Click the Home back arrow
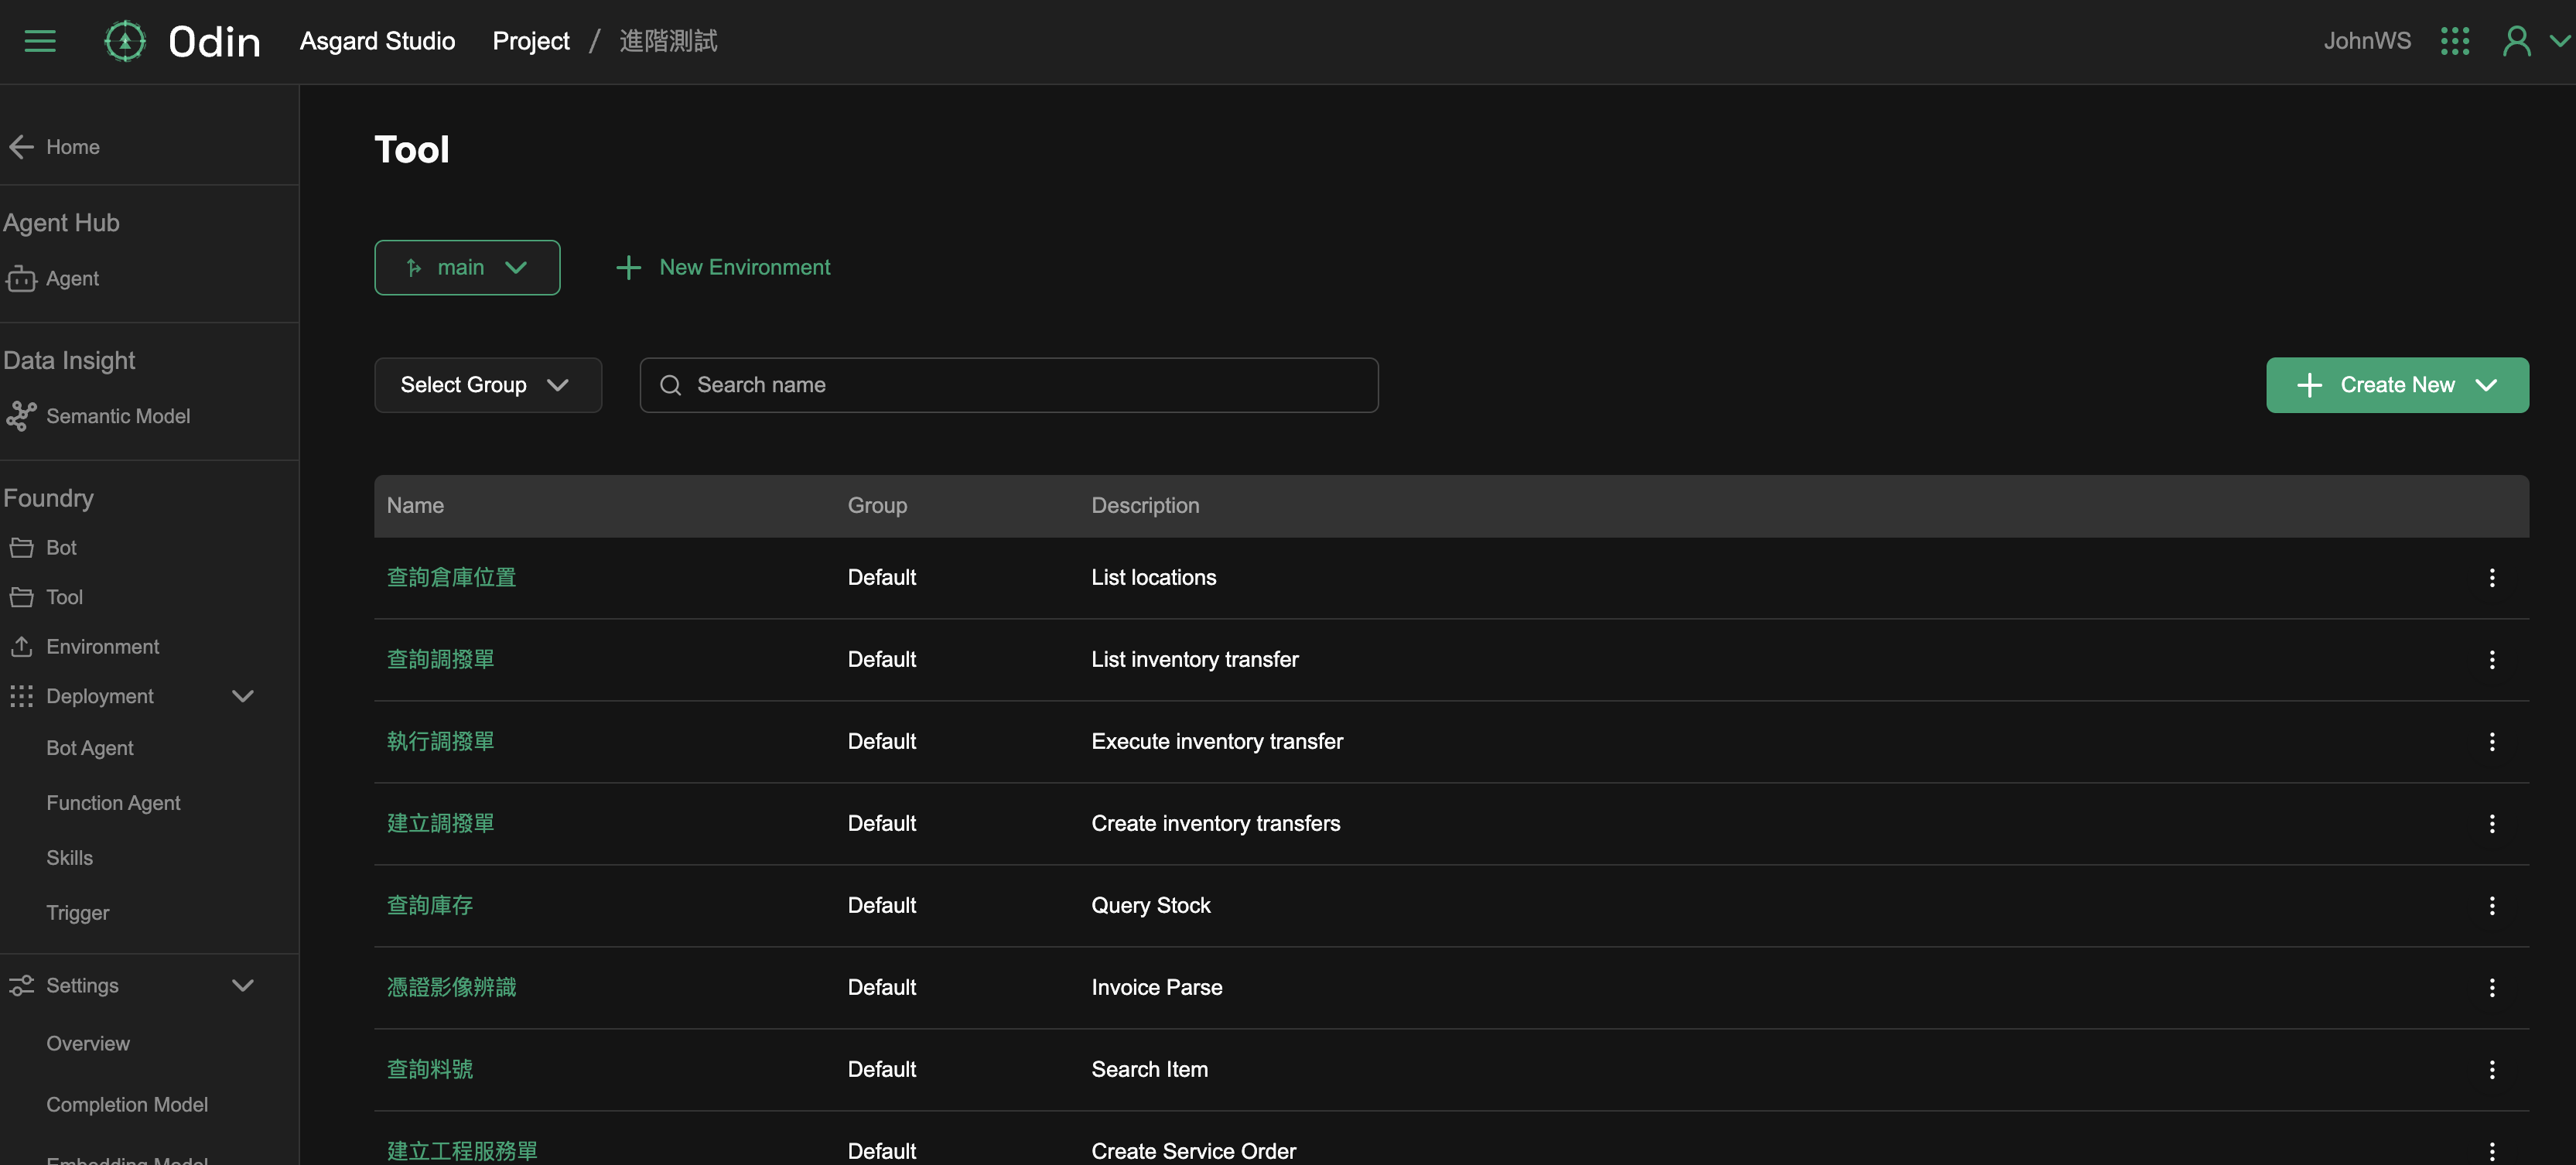 (x=22, y=147)
